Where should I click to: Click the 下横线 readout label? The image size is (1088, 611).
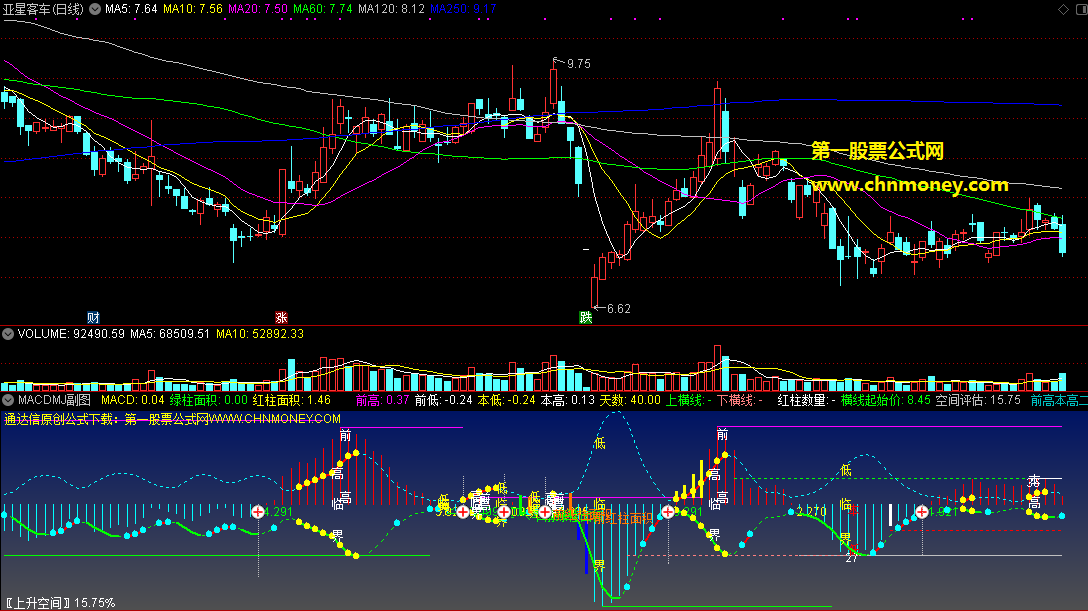click(x=740, y=400)
